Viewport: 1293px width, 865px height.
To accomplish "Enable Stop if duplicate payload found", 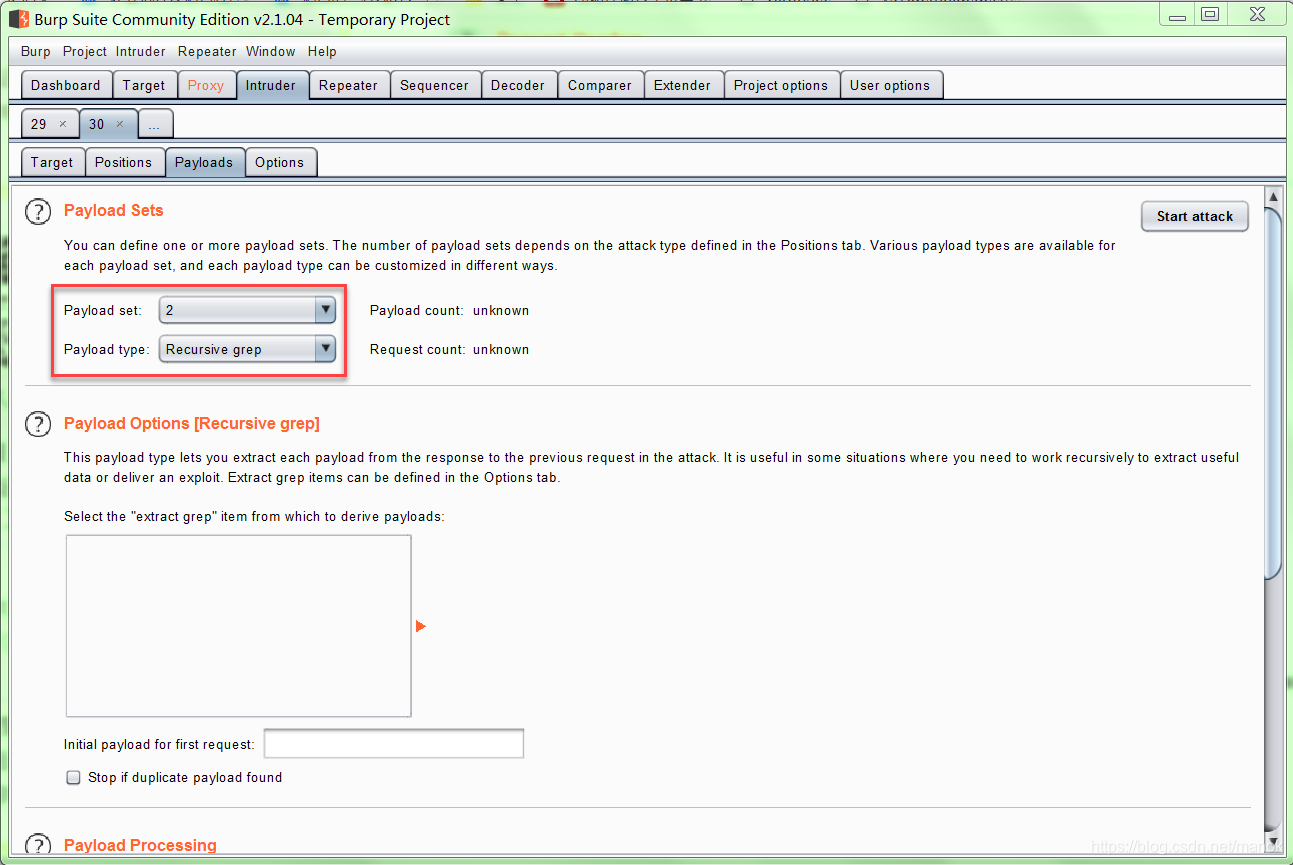I will 73,777.
